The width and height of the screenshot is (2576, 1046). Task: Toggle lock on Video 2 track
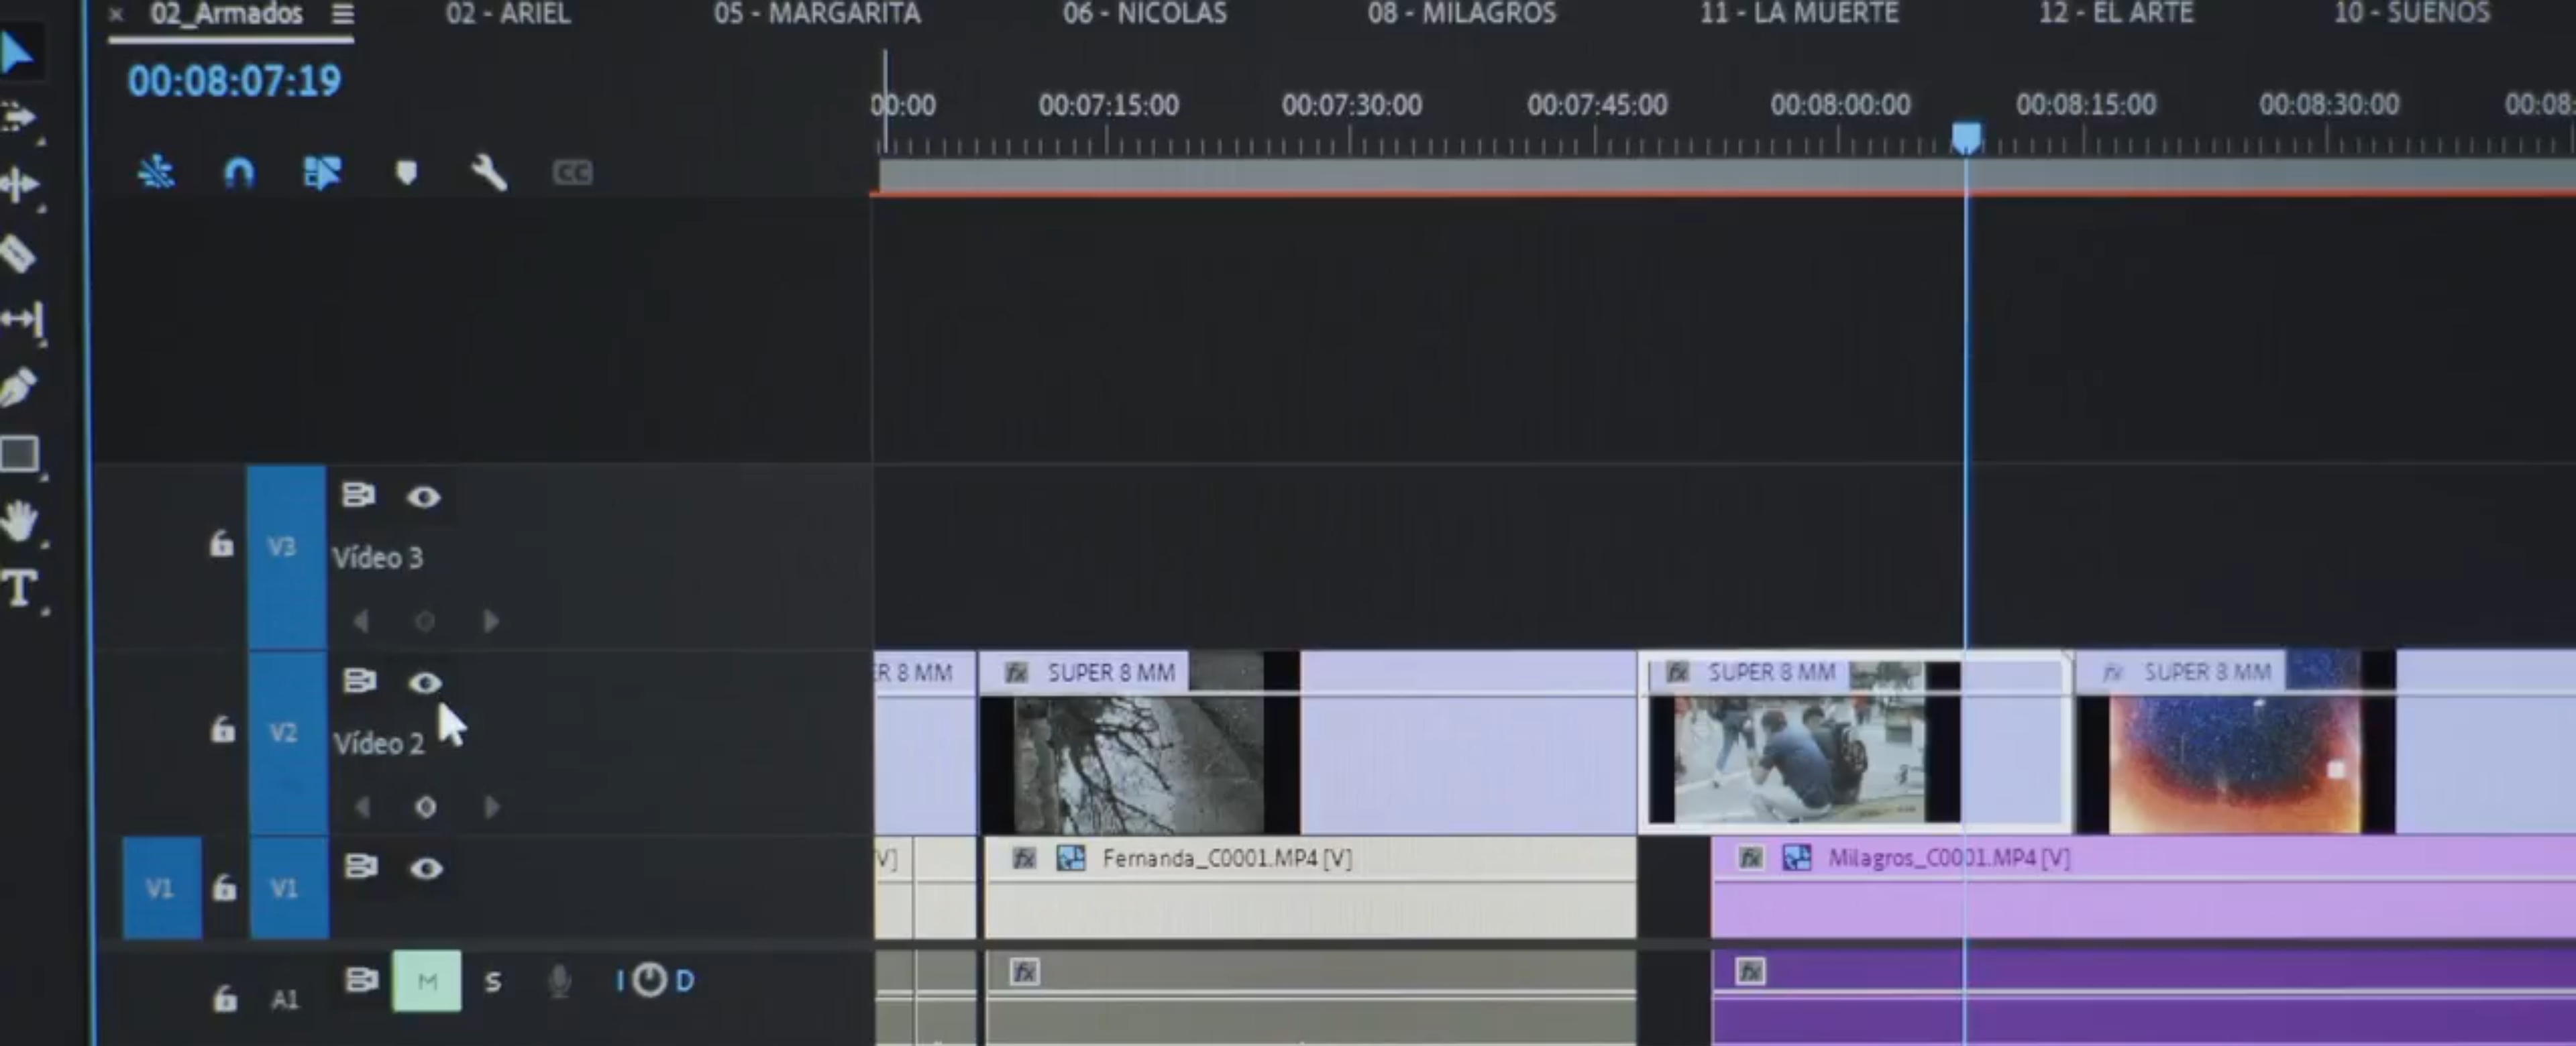tap(223, 730)
